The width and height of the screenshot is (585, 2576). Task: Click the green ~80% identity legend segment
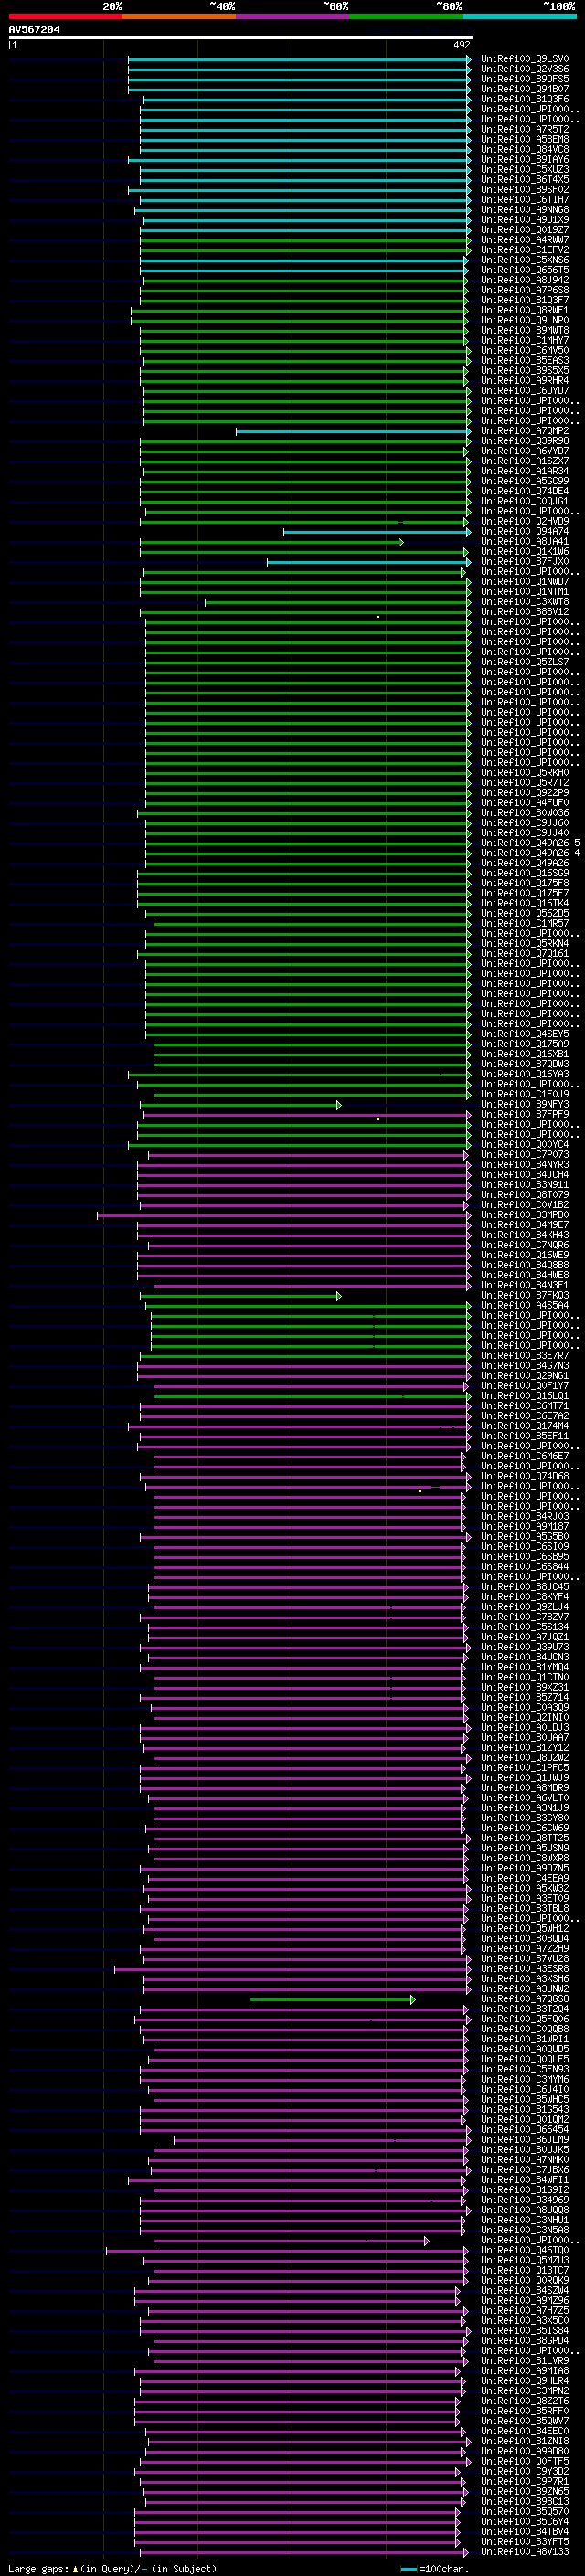[407, 16]
